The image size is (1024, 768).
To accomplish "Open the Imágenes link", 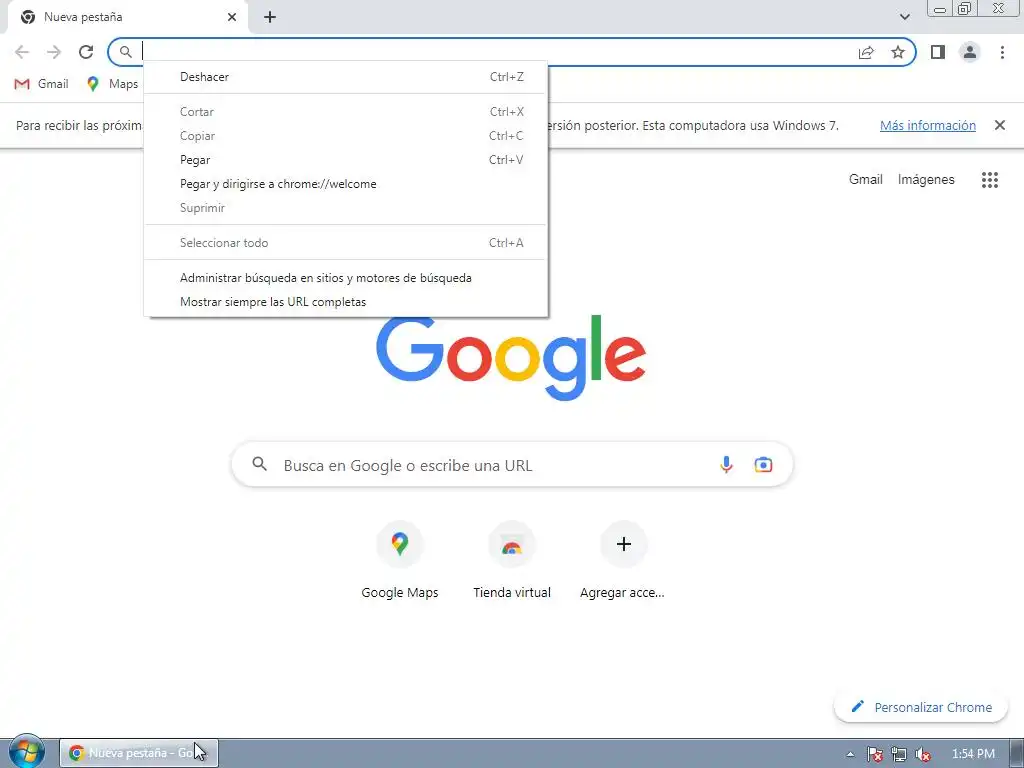I will (925, 180).
